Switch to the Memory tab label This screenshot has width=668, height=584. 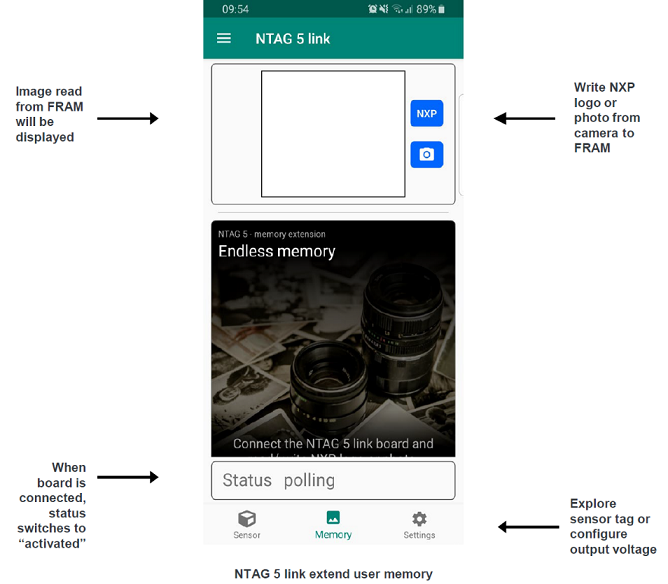333,535
